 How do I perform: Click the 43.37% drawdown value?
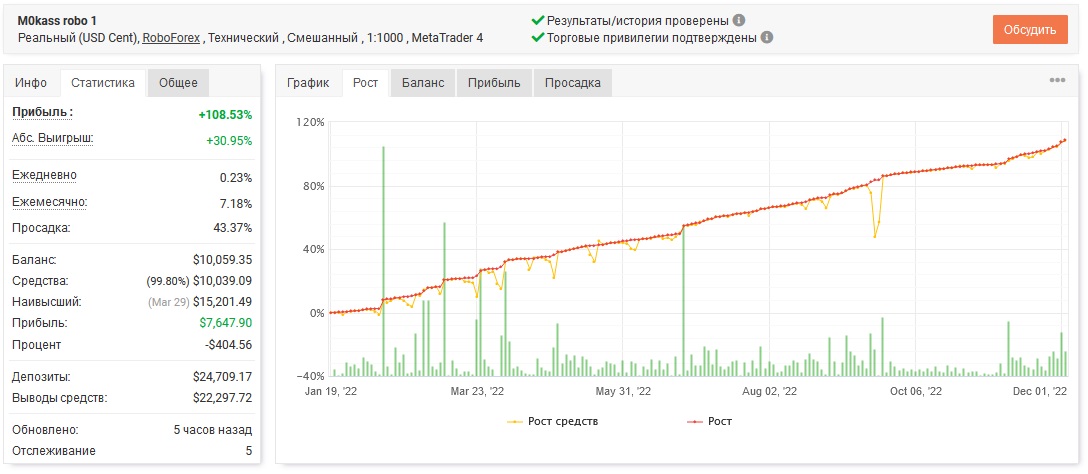click(232, 228)
